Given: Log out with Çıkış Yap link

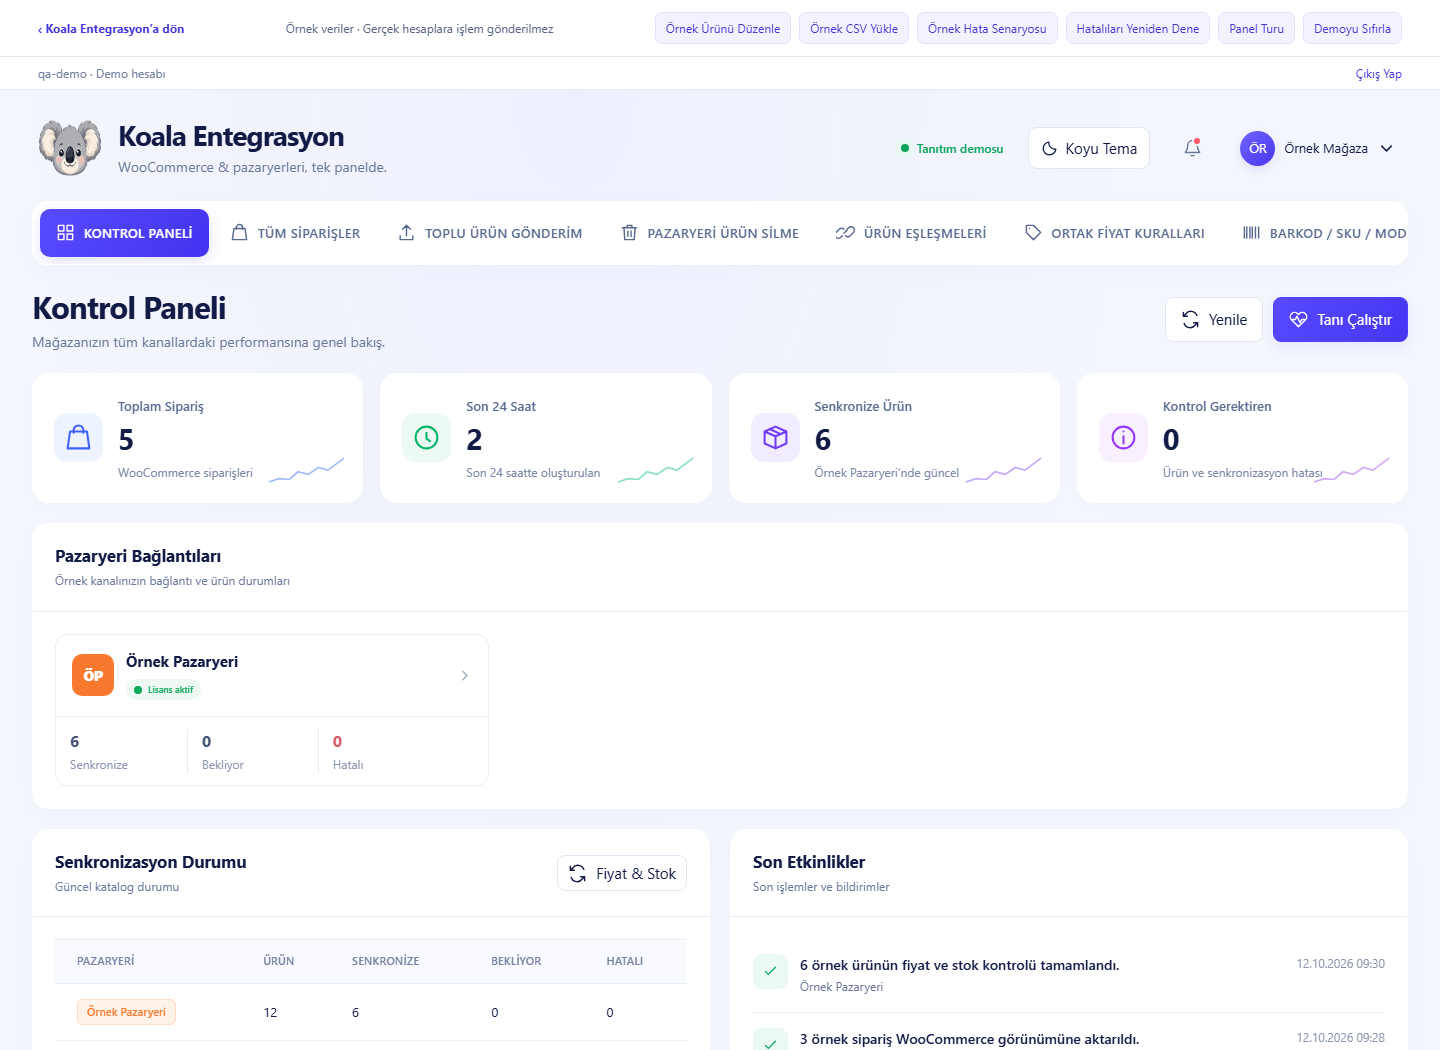Looking at the screenshot, I should 1378,74.
